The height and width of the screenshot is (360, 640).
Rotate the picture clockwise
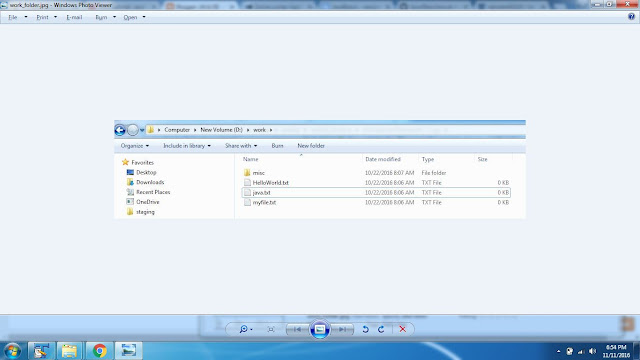pos(381,329)
